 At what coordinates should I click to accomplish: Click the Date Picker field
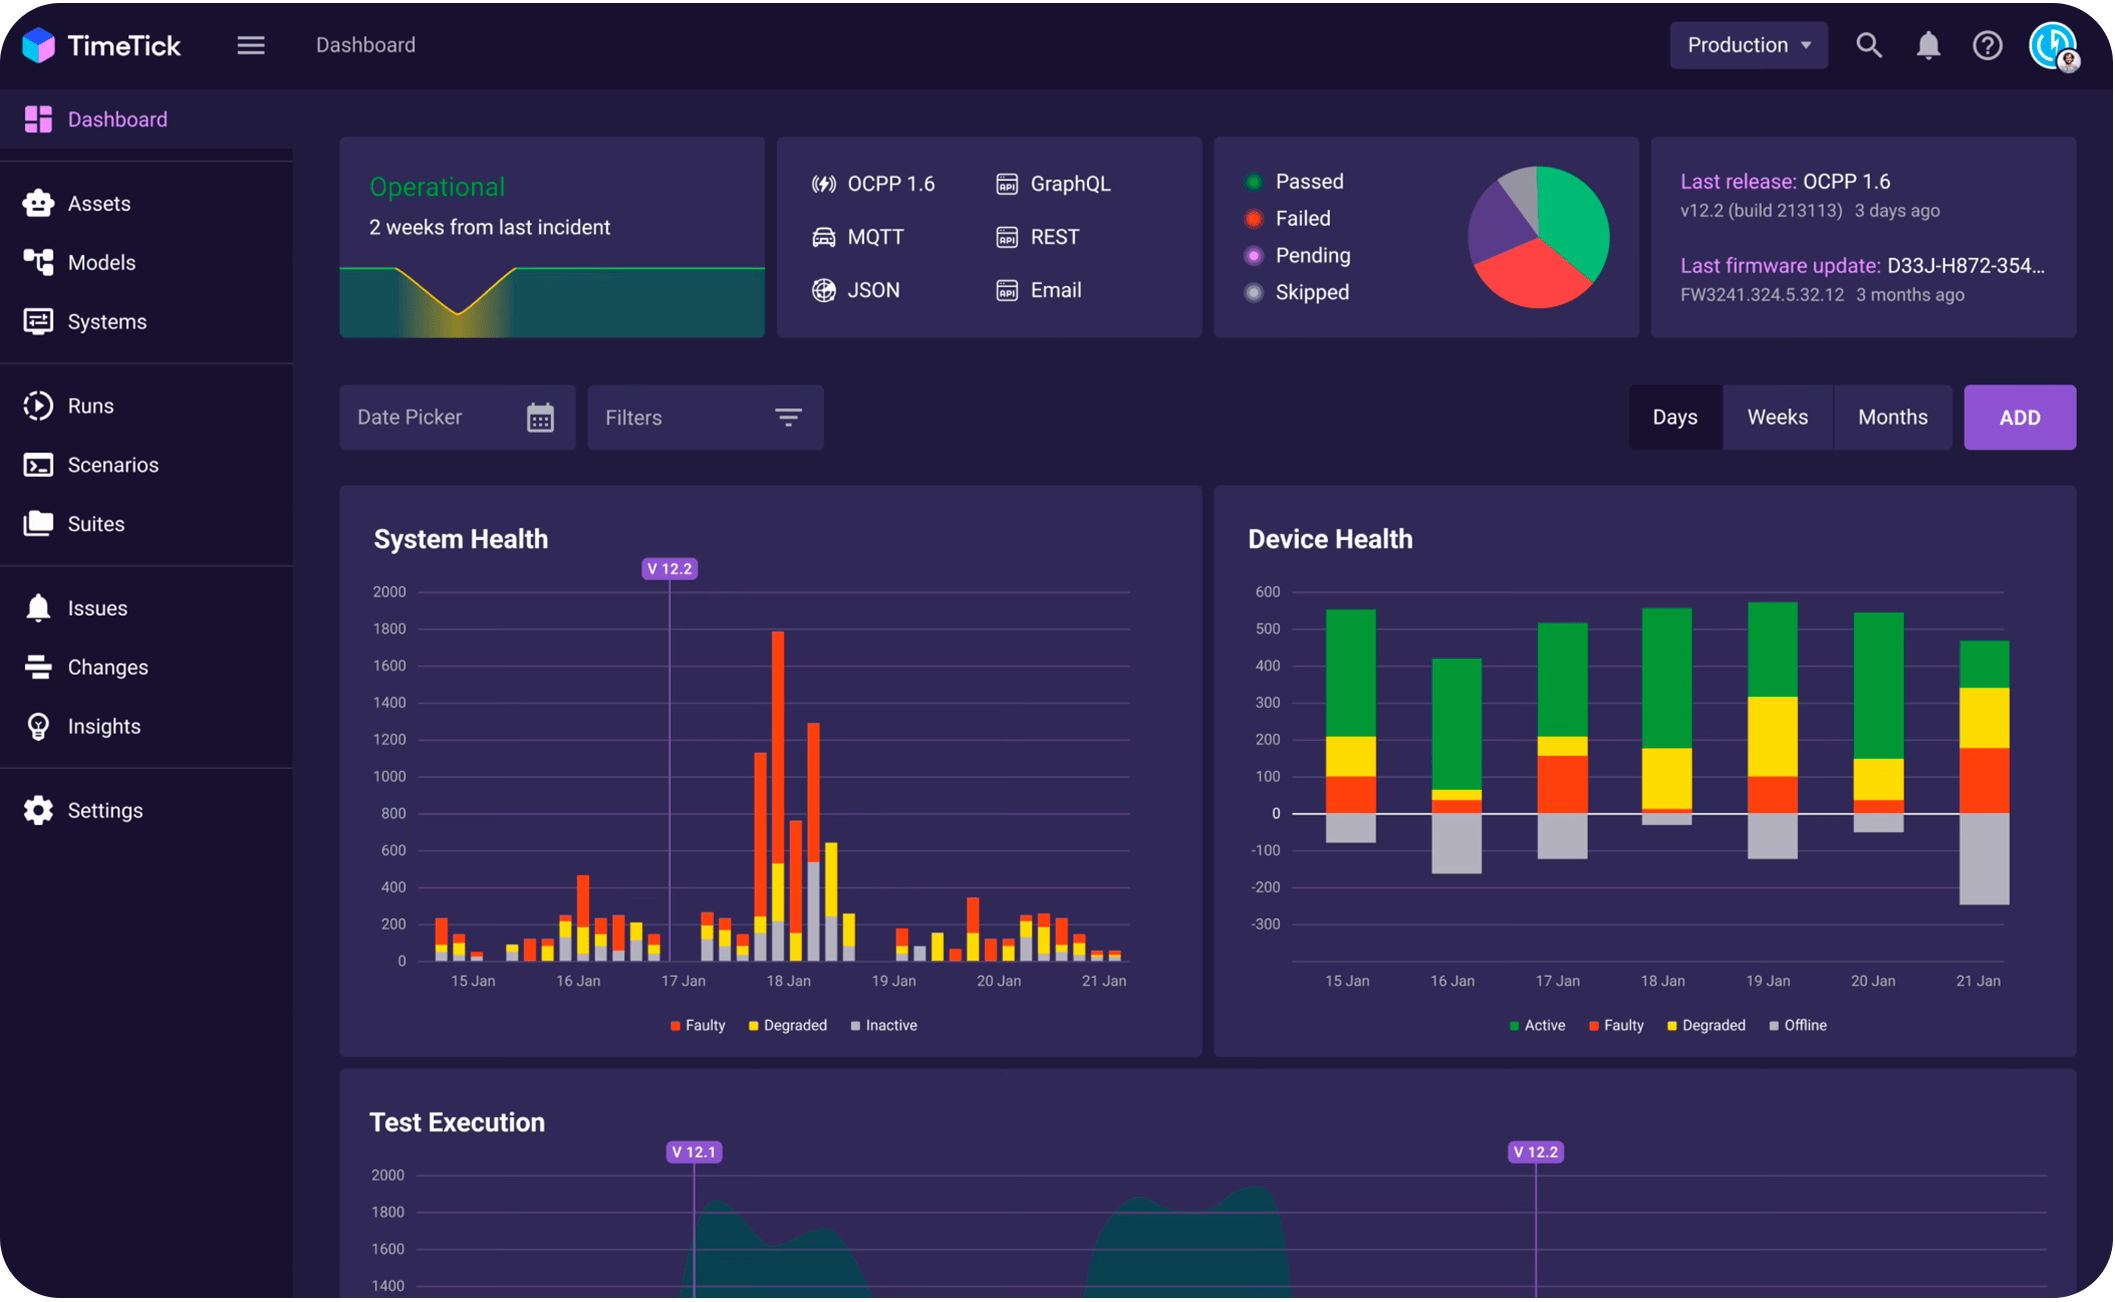(x=458, y=417)
